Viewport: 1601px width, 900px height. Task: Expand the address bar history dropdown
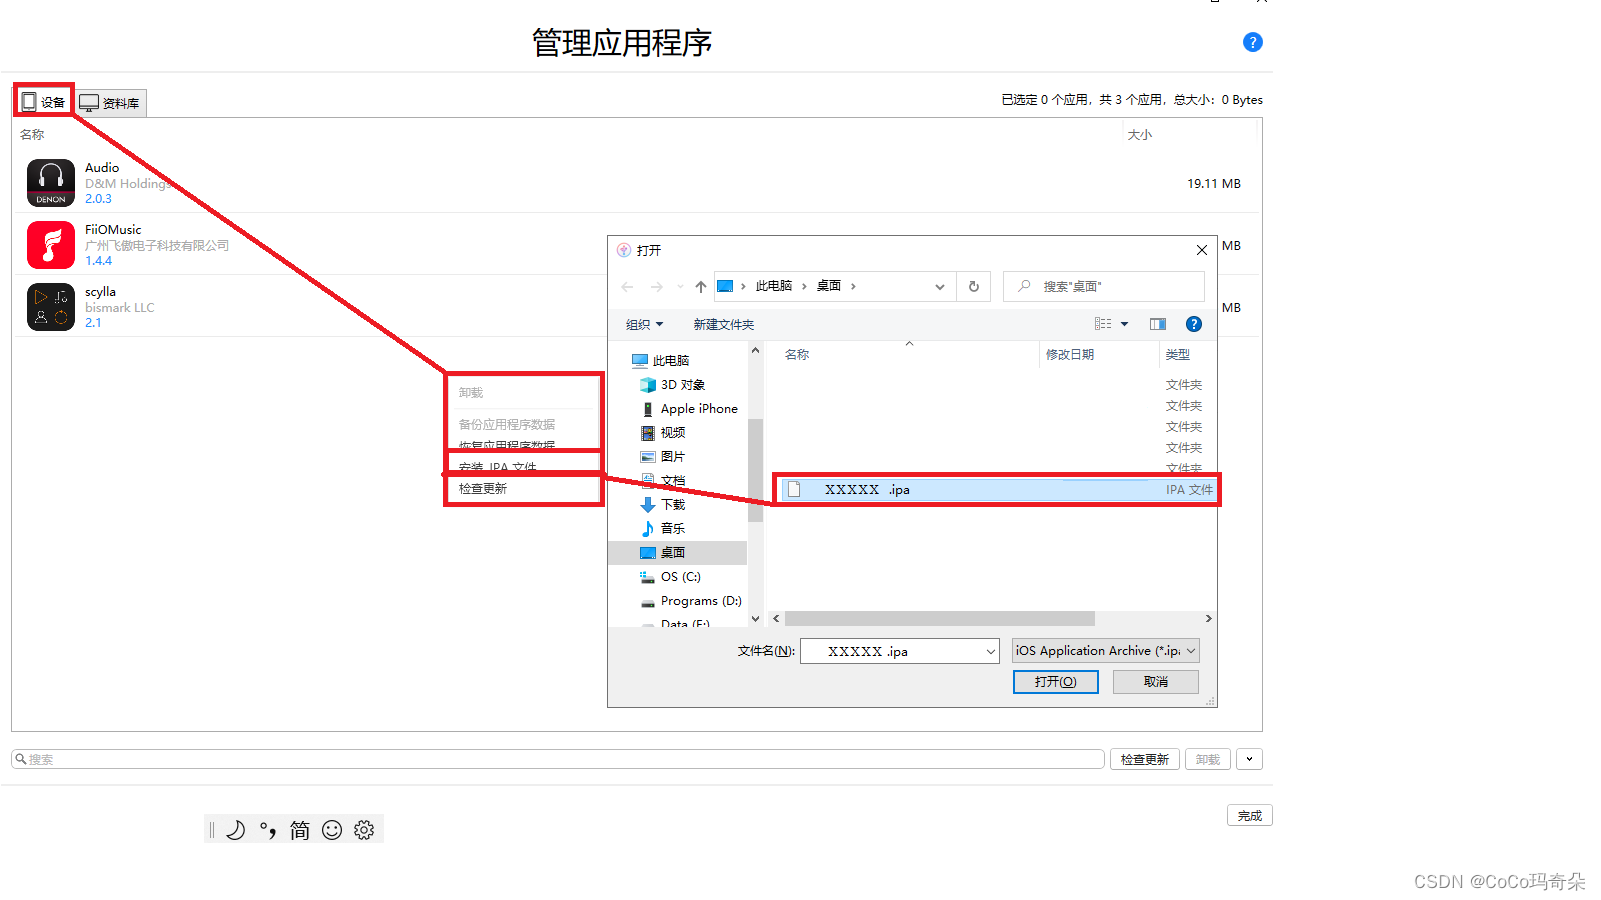pos(940,287)
